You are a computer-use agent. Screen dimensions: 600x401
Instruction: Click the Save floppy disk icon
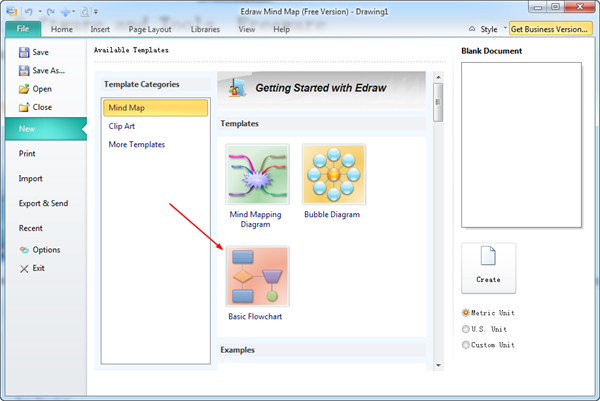(24, 52)
